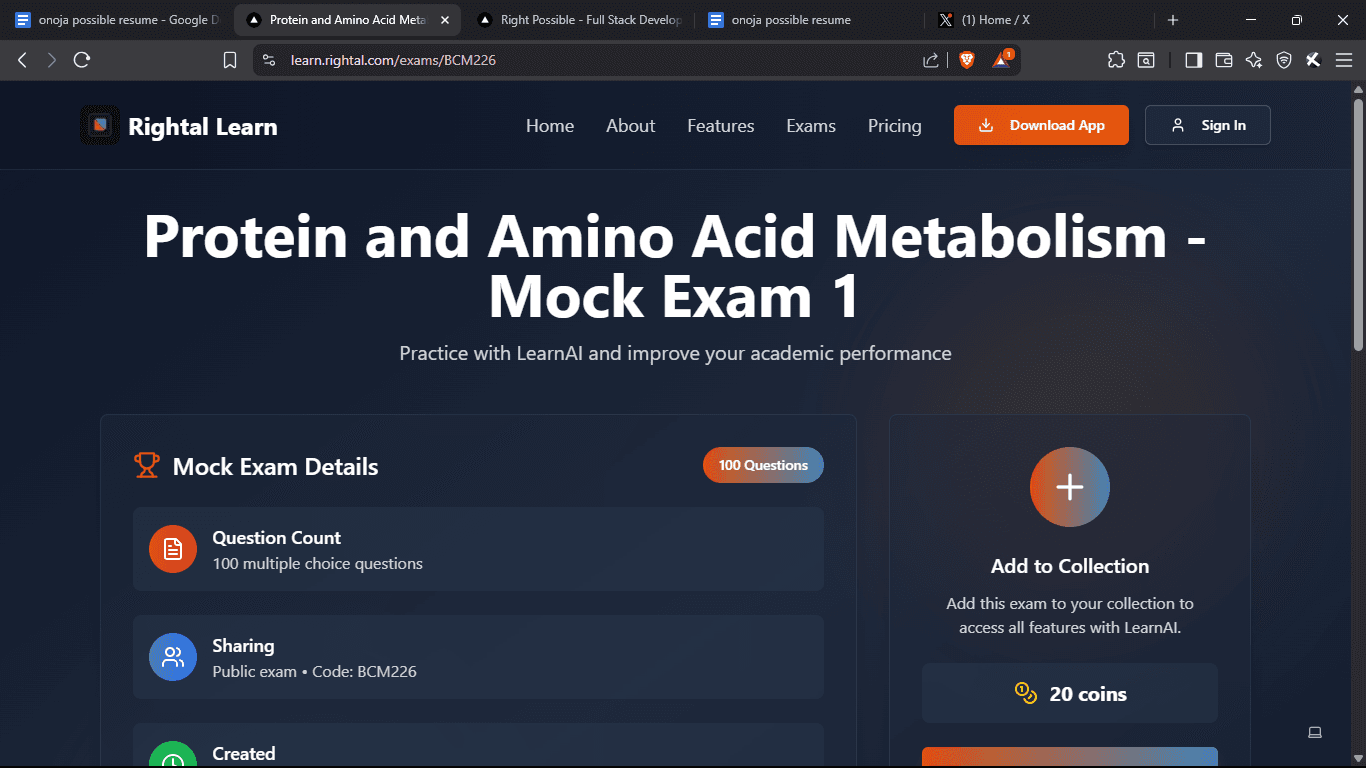Click the Sharing people icon

click(173, 657)
